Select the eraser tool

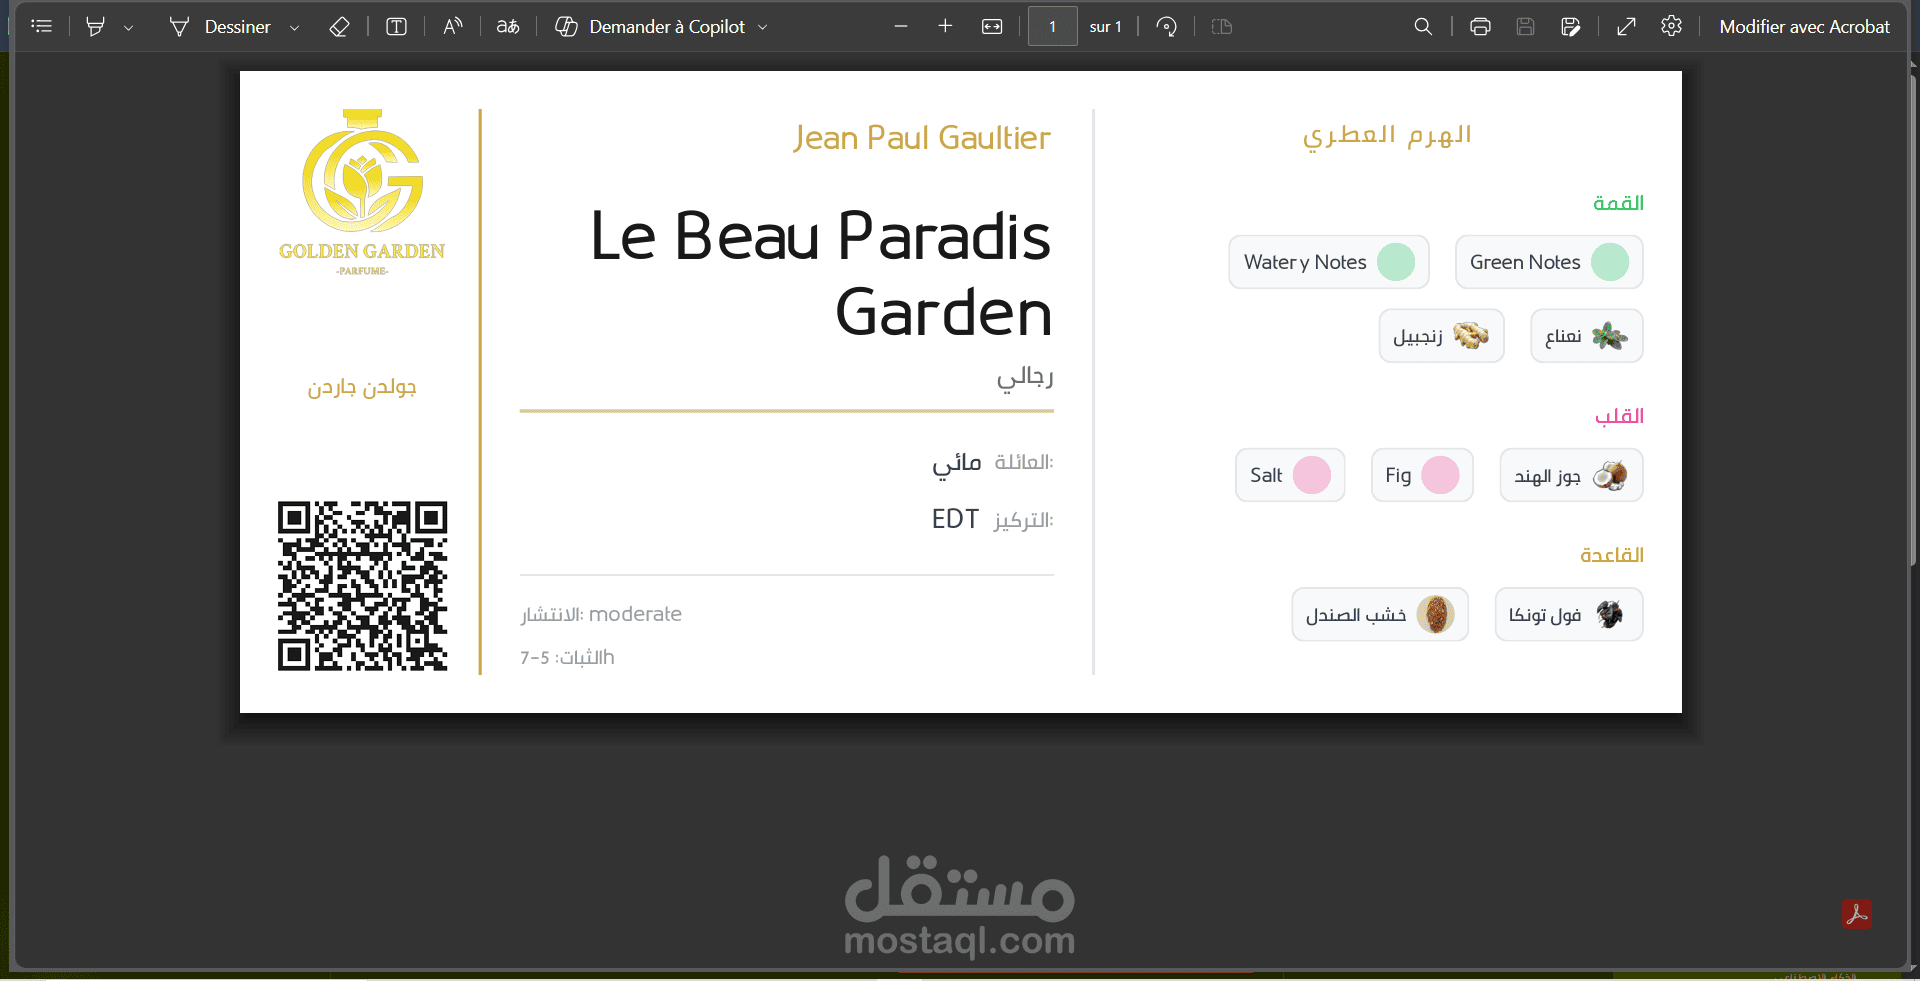pyautogui.click(x=339, y=27)
